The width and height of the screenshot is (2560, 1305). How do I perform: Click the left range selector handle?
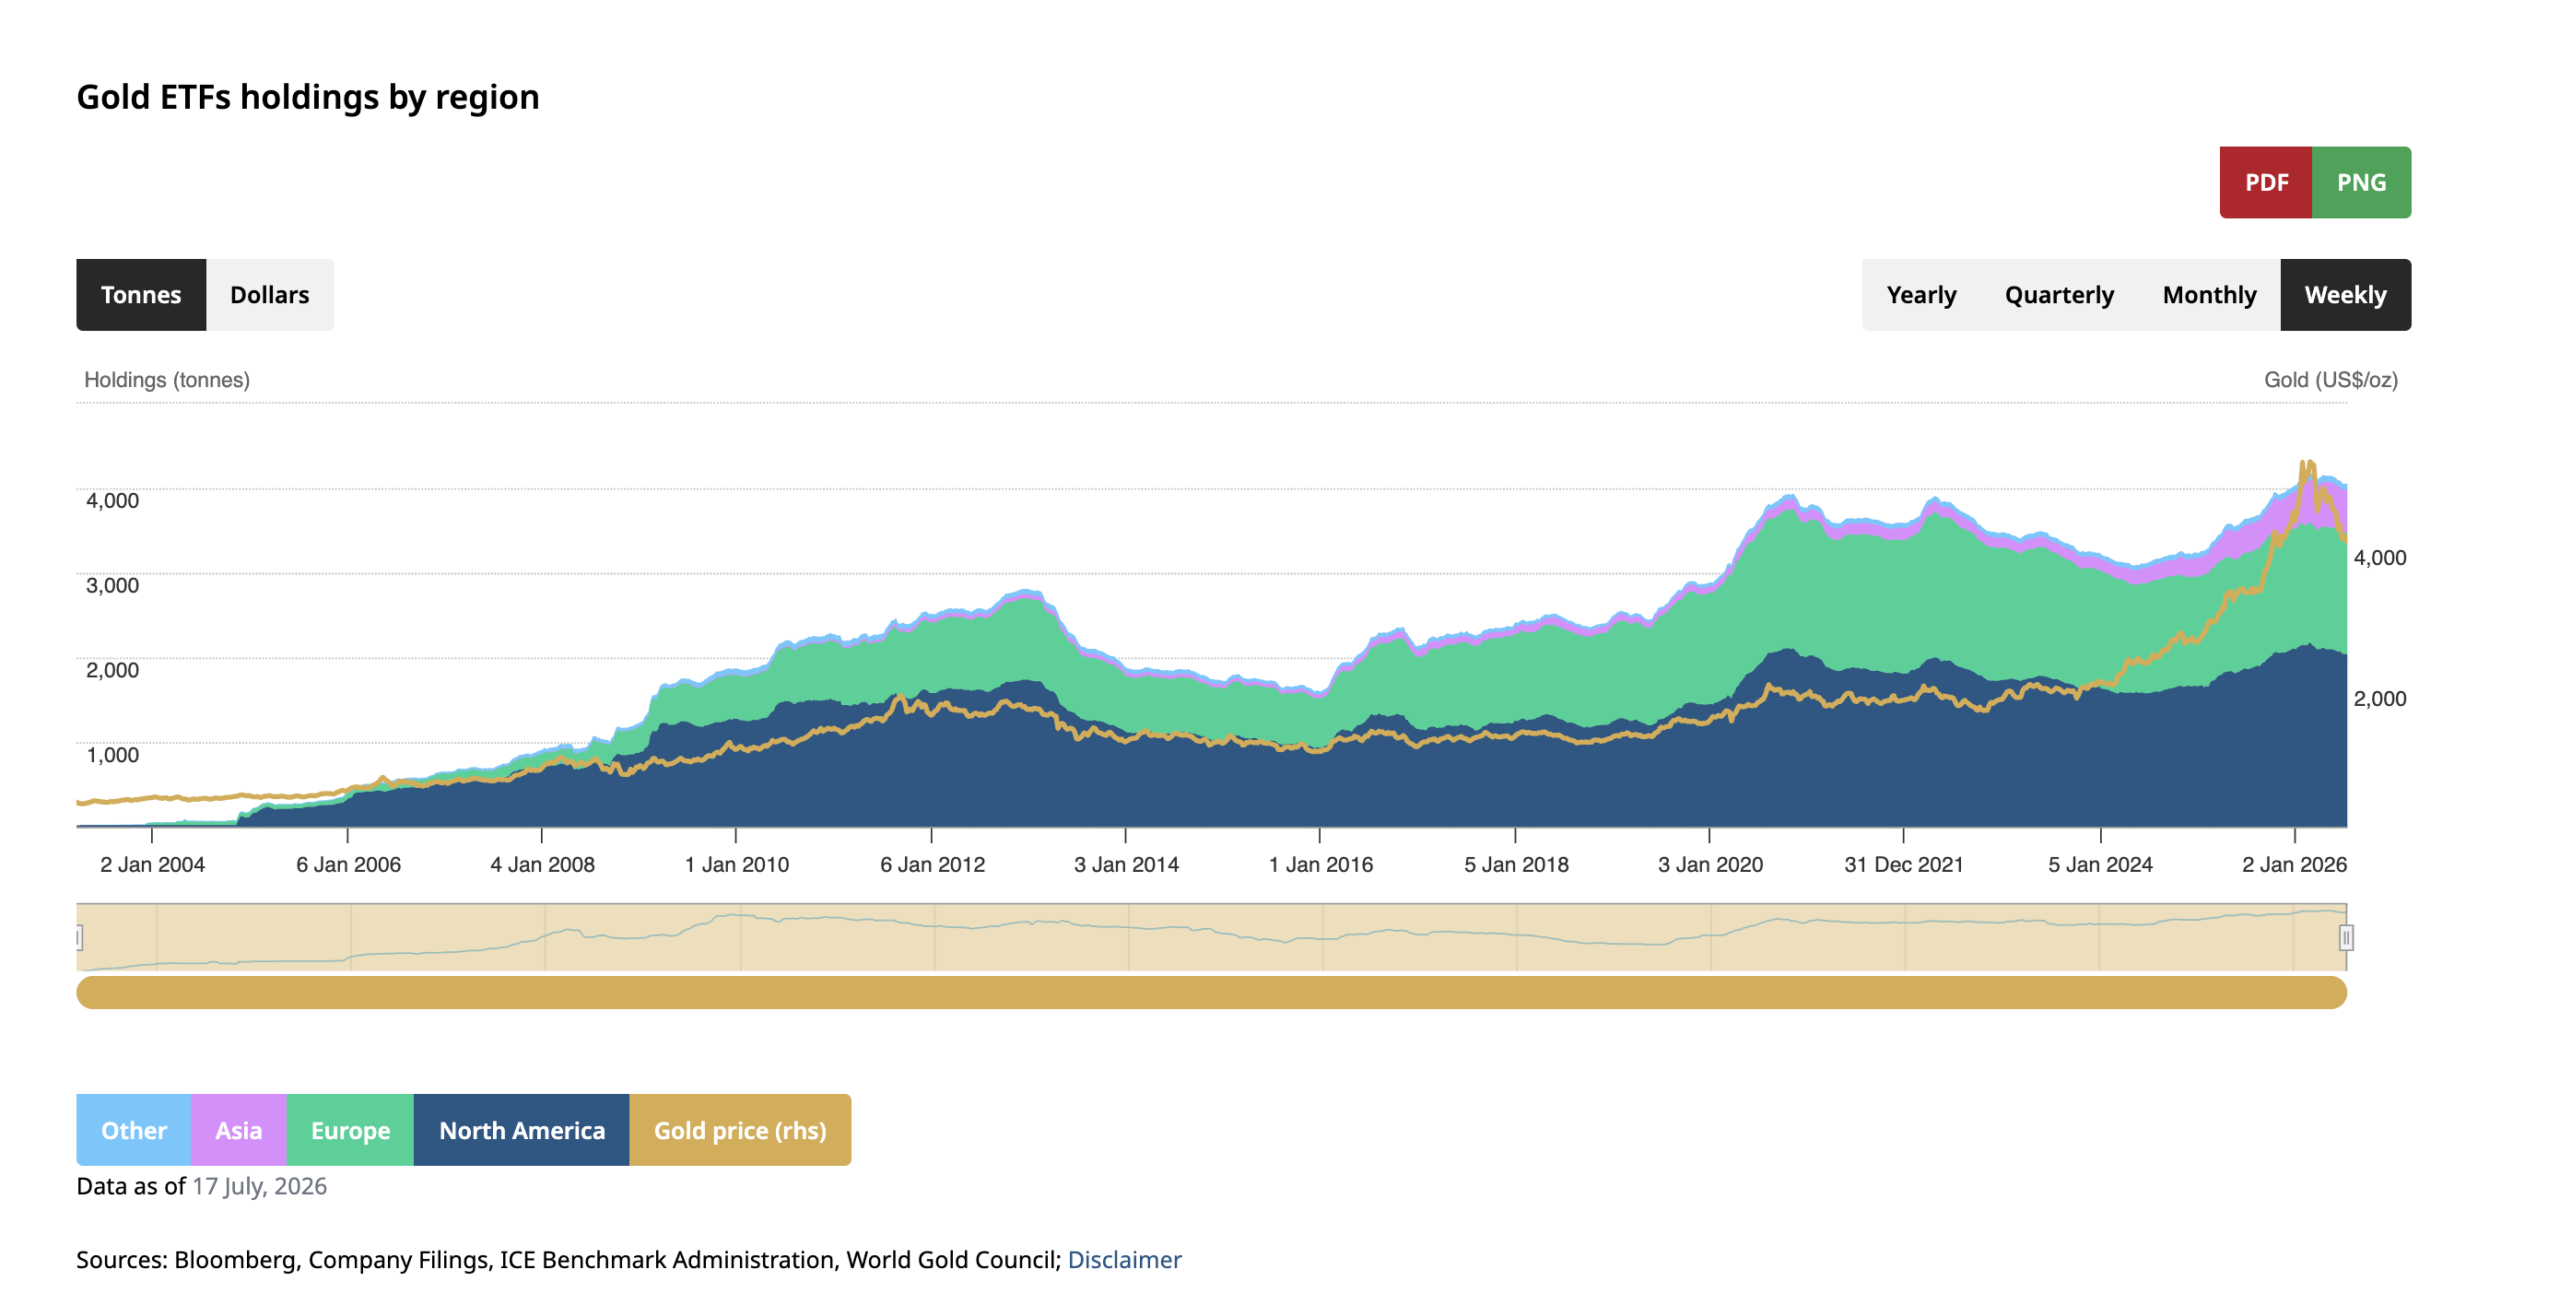coord(79,937)
